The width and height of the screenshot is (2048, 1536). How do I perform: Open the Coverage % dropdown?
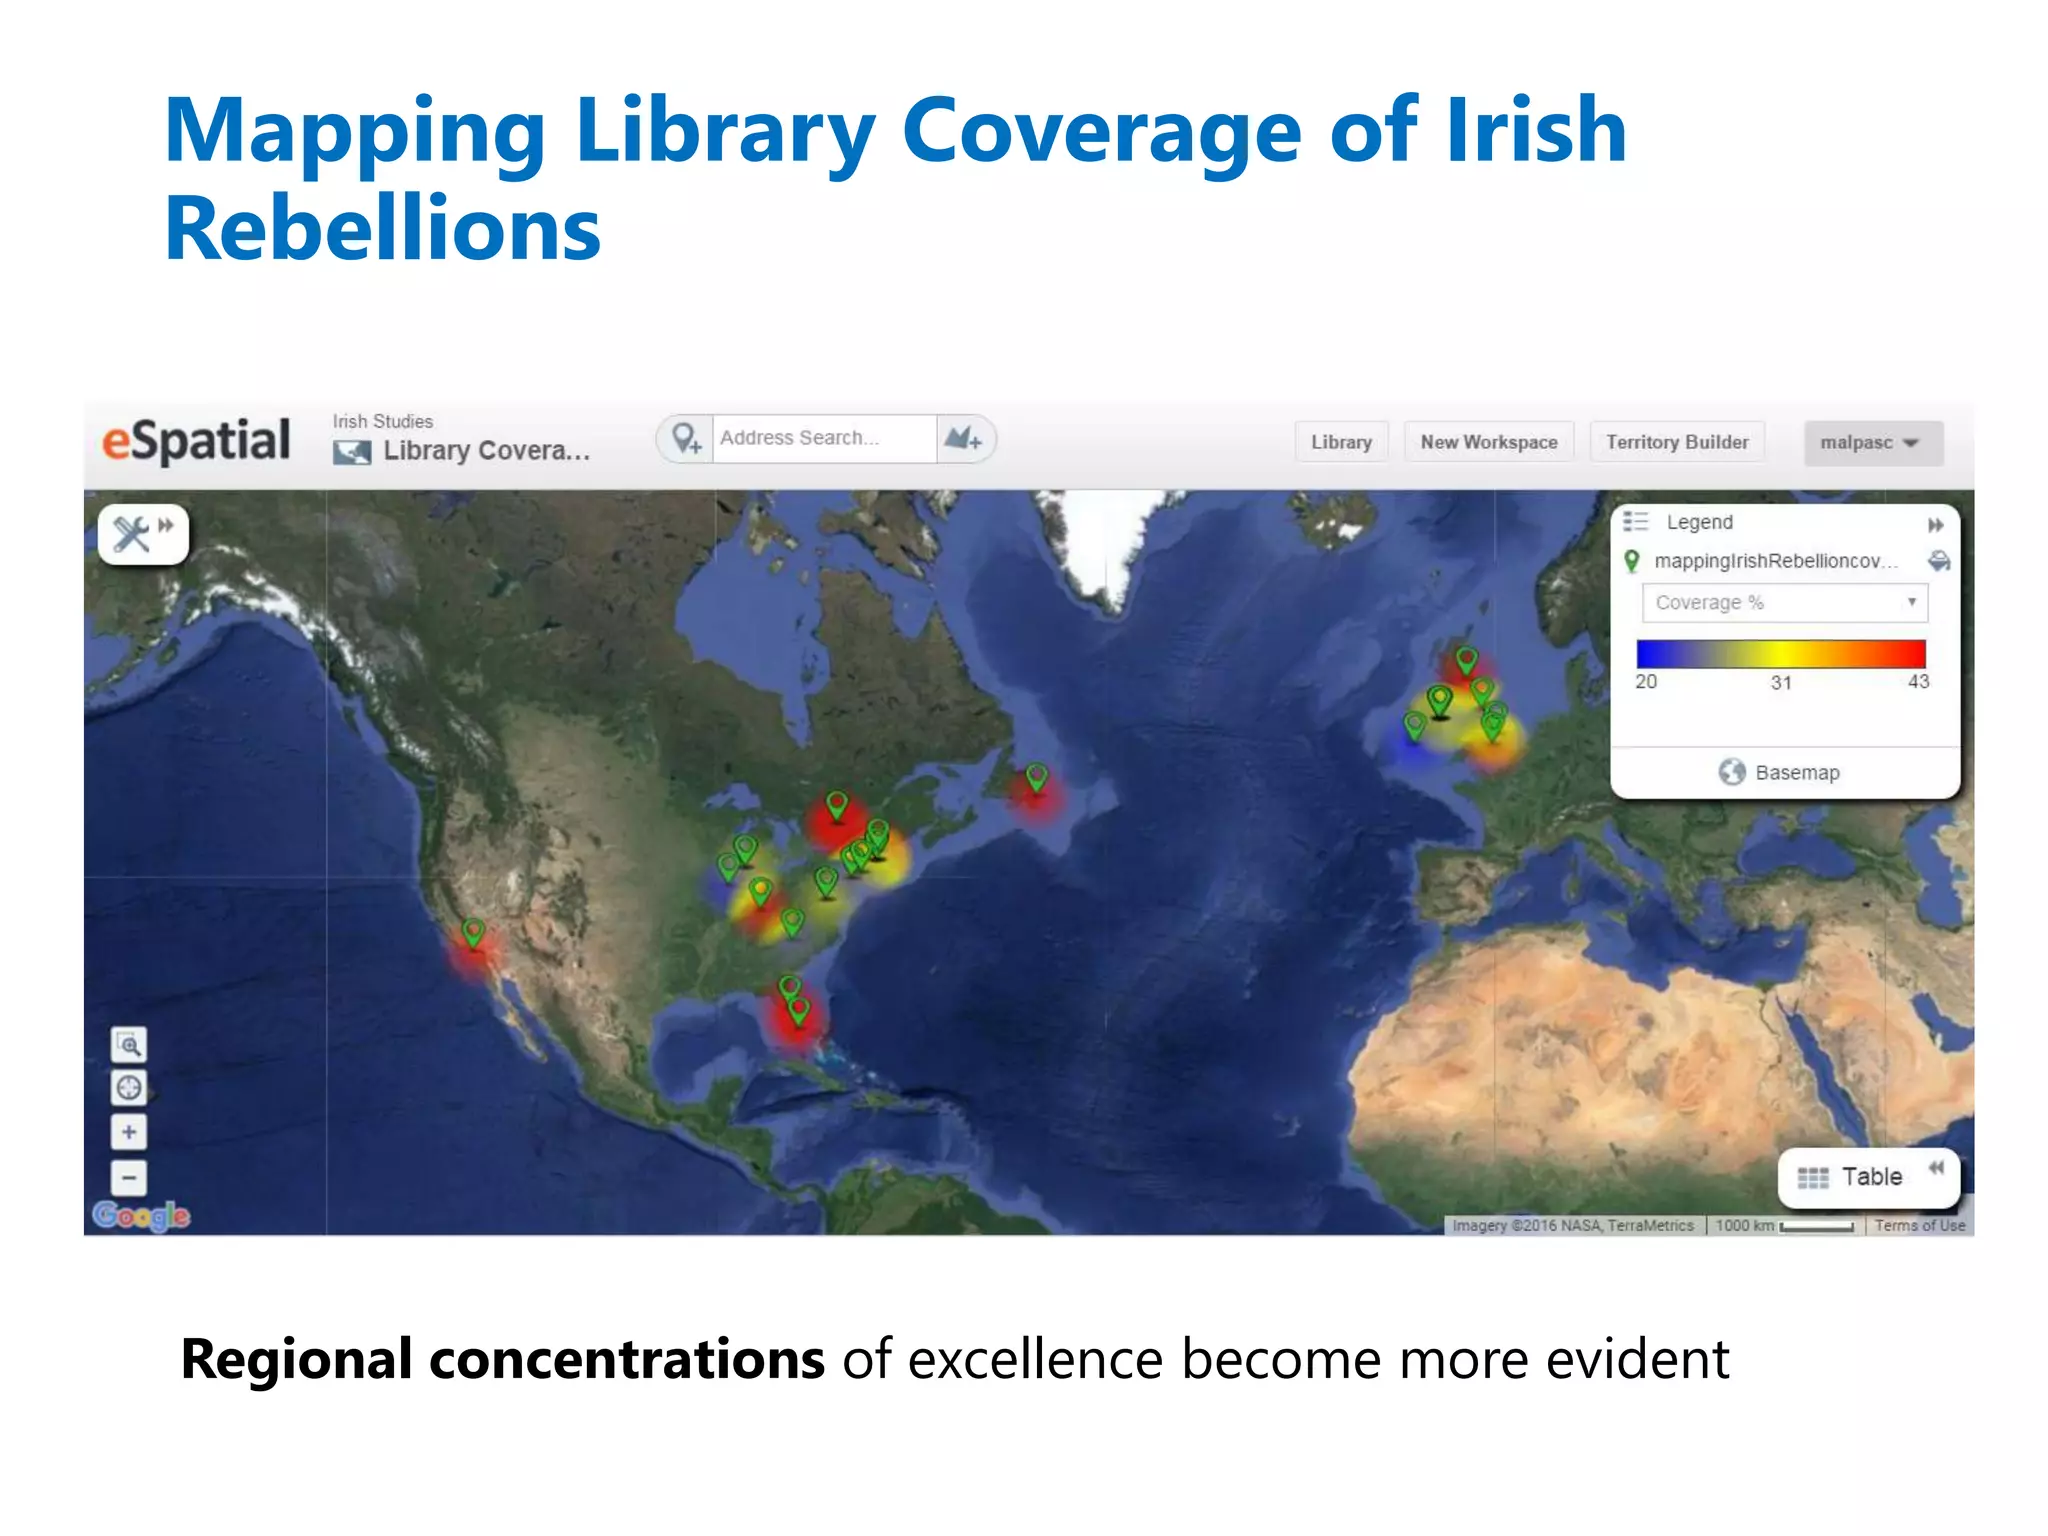pos(1785,603)
